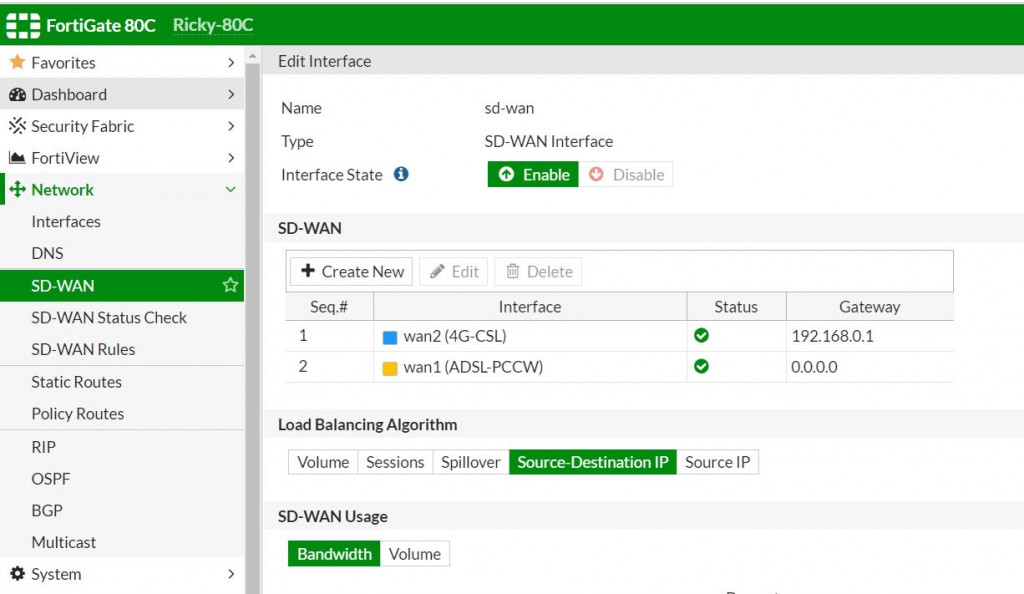The image size is (1024, 594).
Task: Sort by the Gateway column header
Action: tap(869, 307)
